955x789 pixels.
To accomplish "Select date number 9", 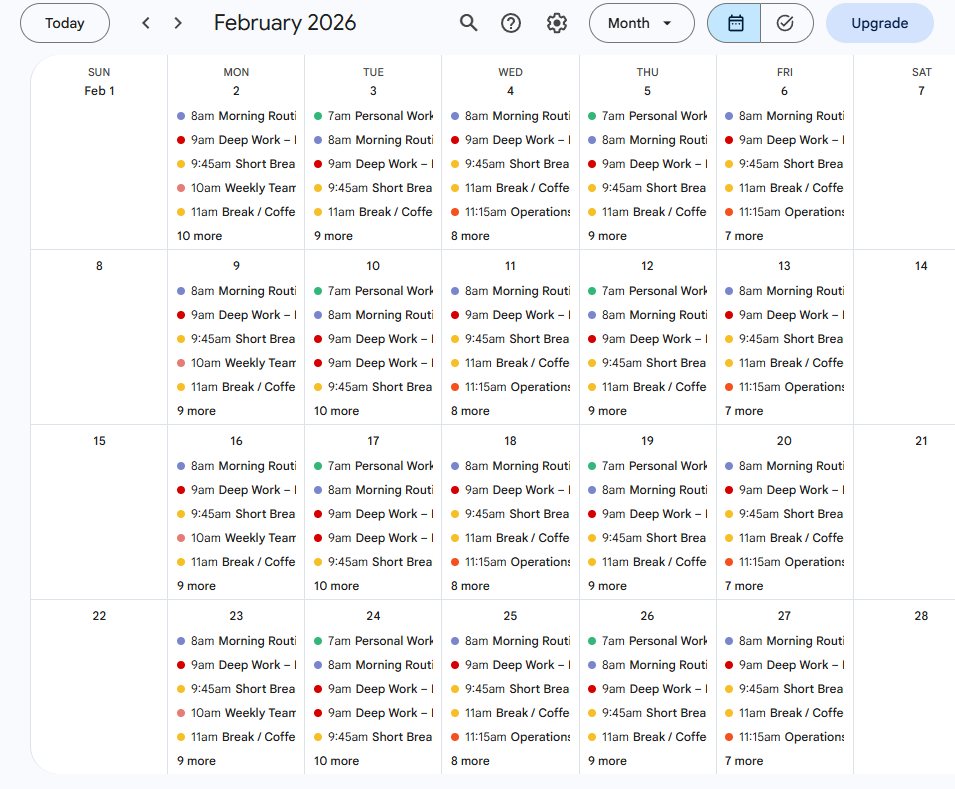I will pos(236,266).
